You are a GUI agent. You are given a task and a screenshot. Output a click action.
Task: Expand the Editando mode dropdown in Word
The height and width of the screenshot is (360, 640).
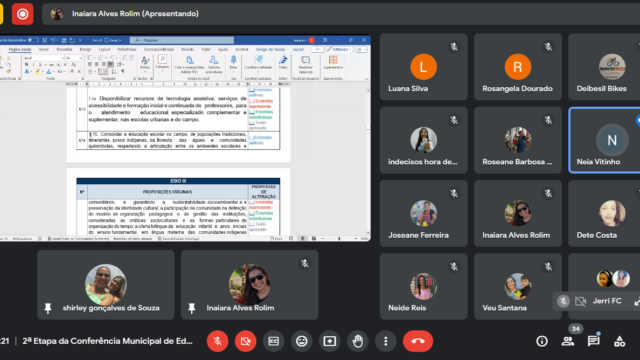(x=339, y=49)
